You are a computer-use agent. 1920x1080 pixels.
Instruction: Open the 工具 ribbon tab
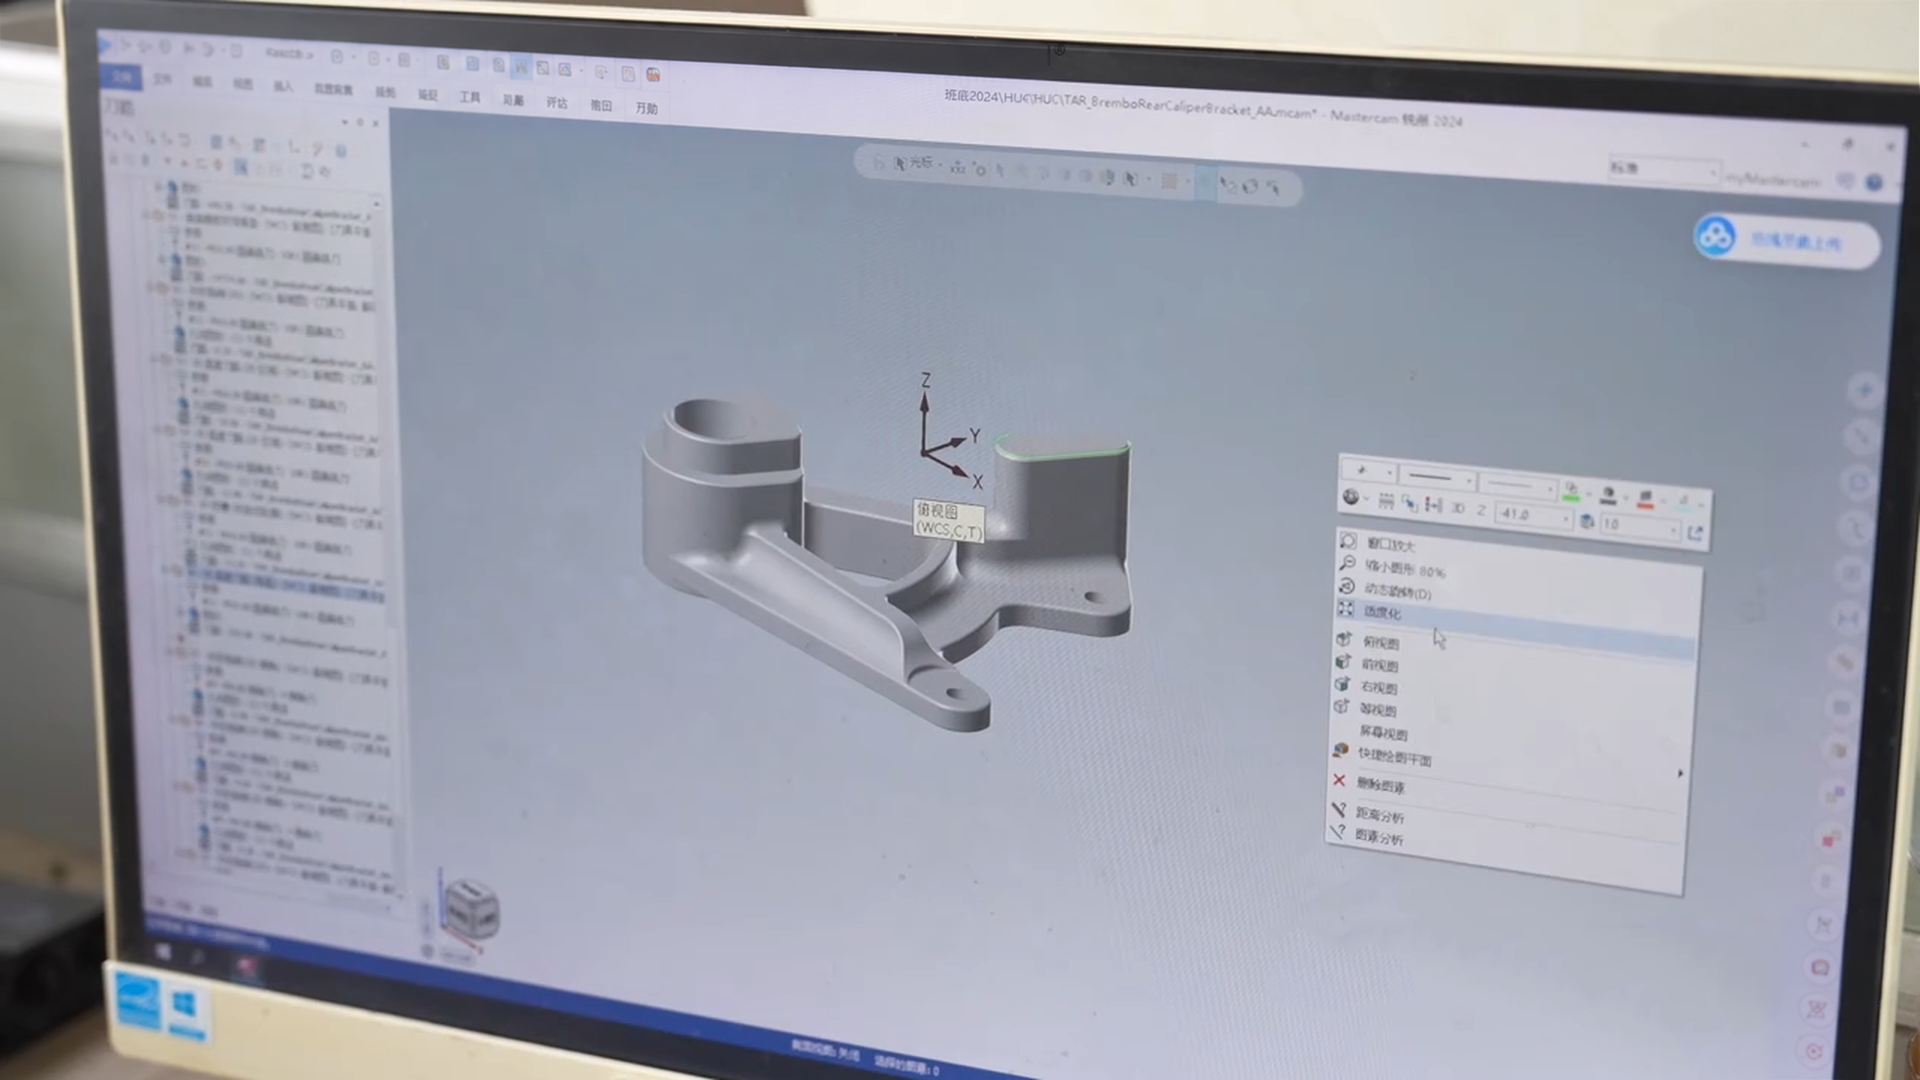(470, 97)
